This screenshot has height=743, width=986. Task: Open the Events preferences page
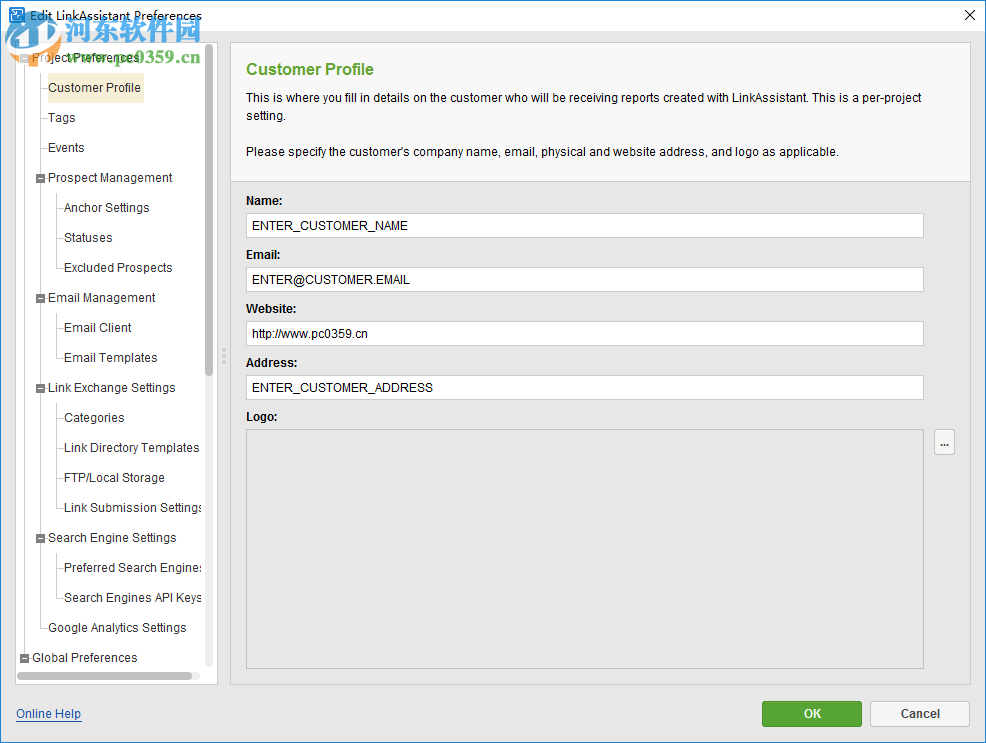pyautogui.click(x=66, y=148)
